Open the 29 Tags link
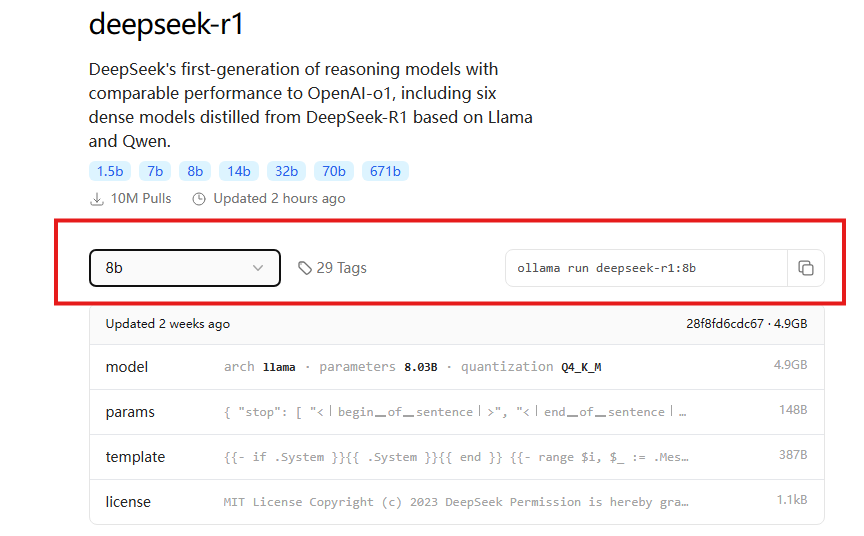The width and height of the screenshot is (864, 536). pyautogui.click(x=333, y=268)
